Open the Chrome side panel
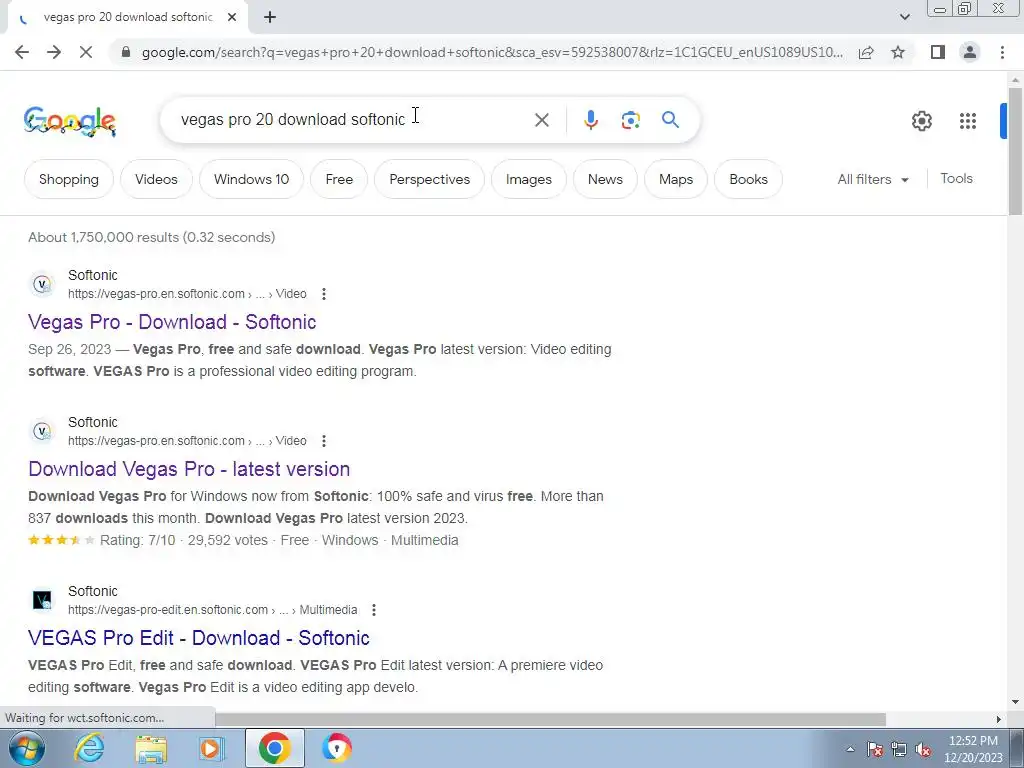 tap(938, 52)
